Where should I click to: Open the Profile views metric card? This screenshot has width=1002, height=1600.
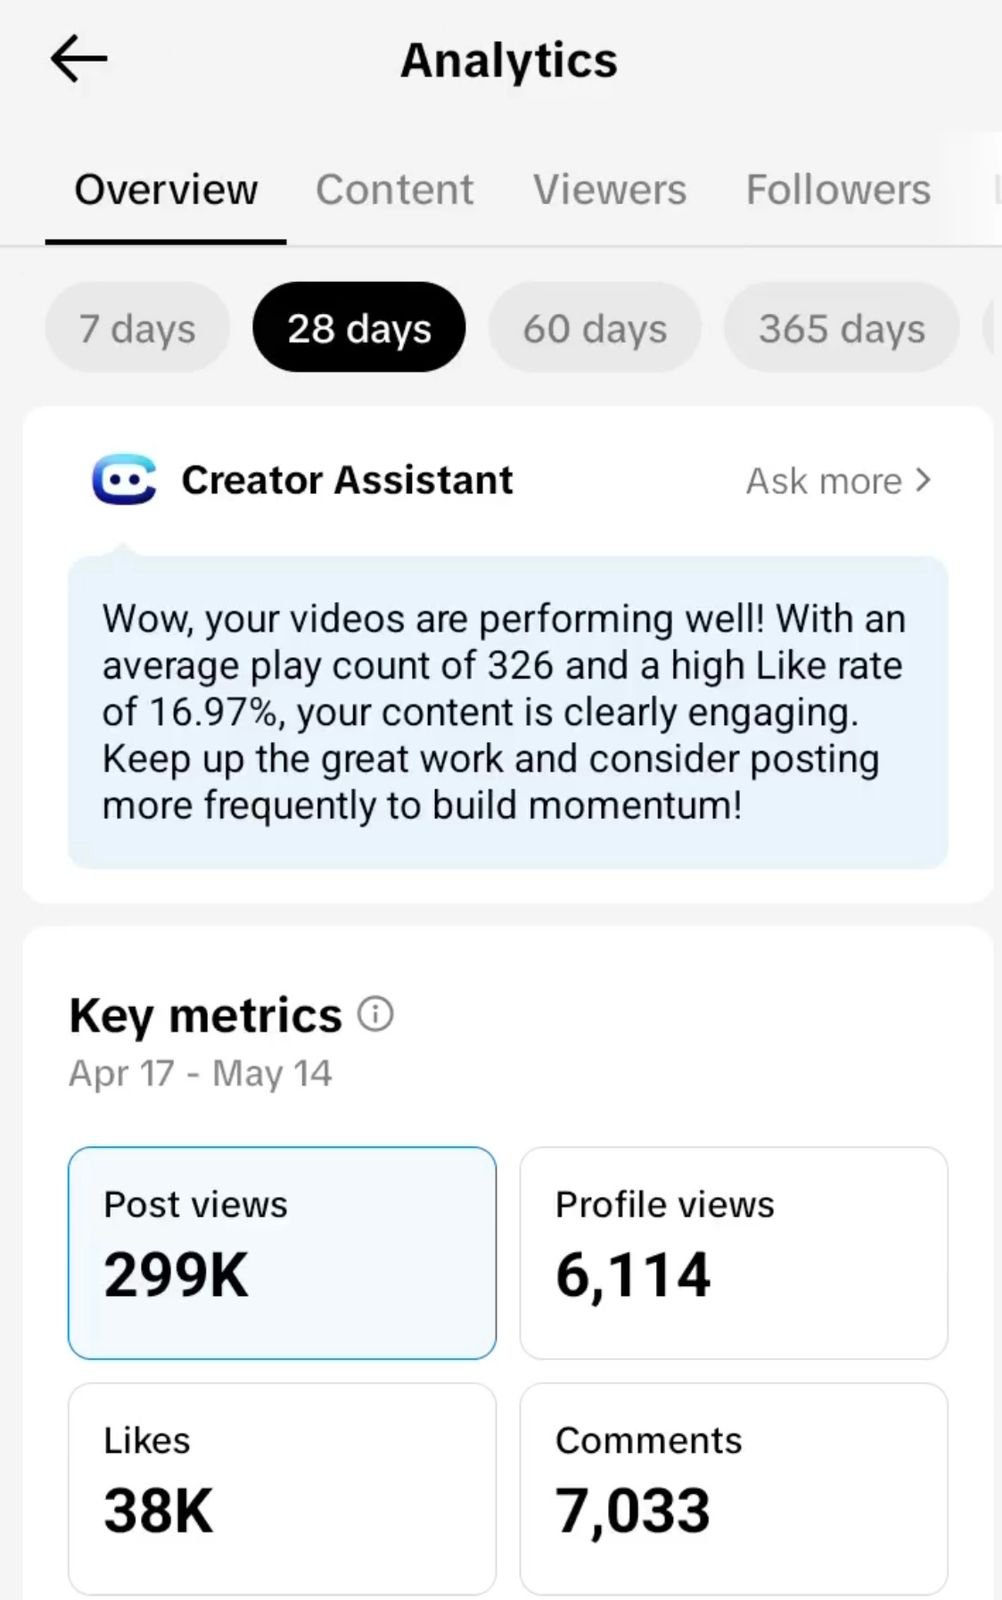(x=734, y=1253)
